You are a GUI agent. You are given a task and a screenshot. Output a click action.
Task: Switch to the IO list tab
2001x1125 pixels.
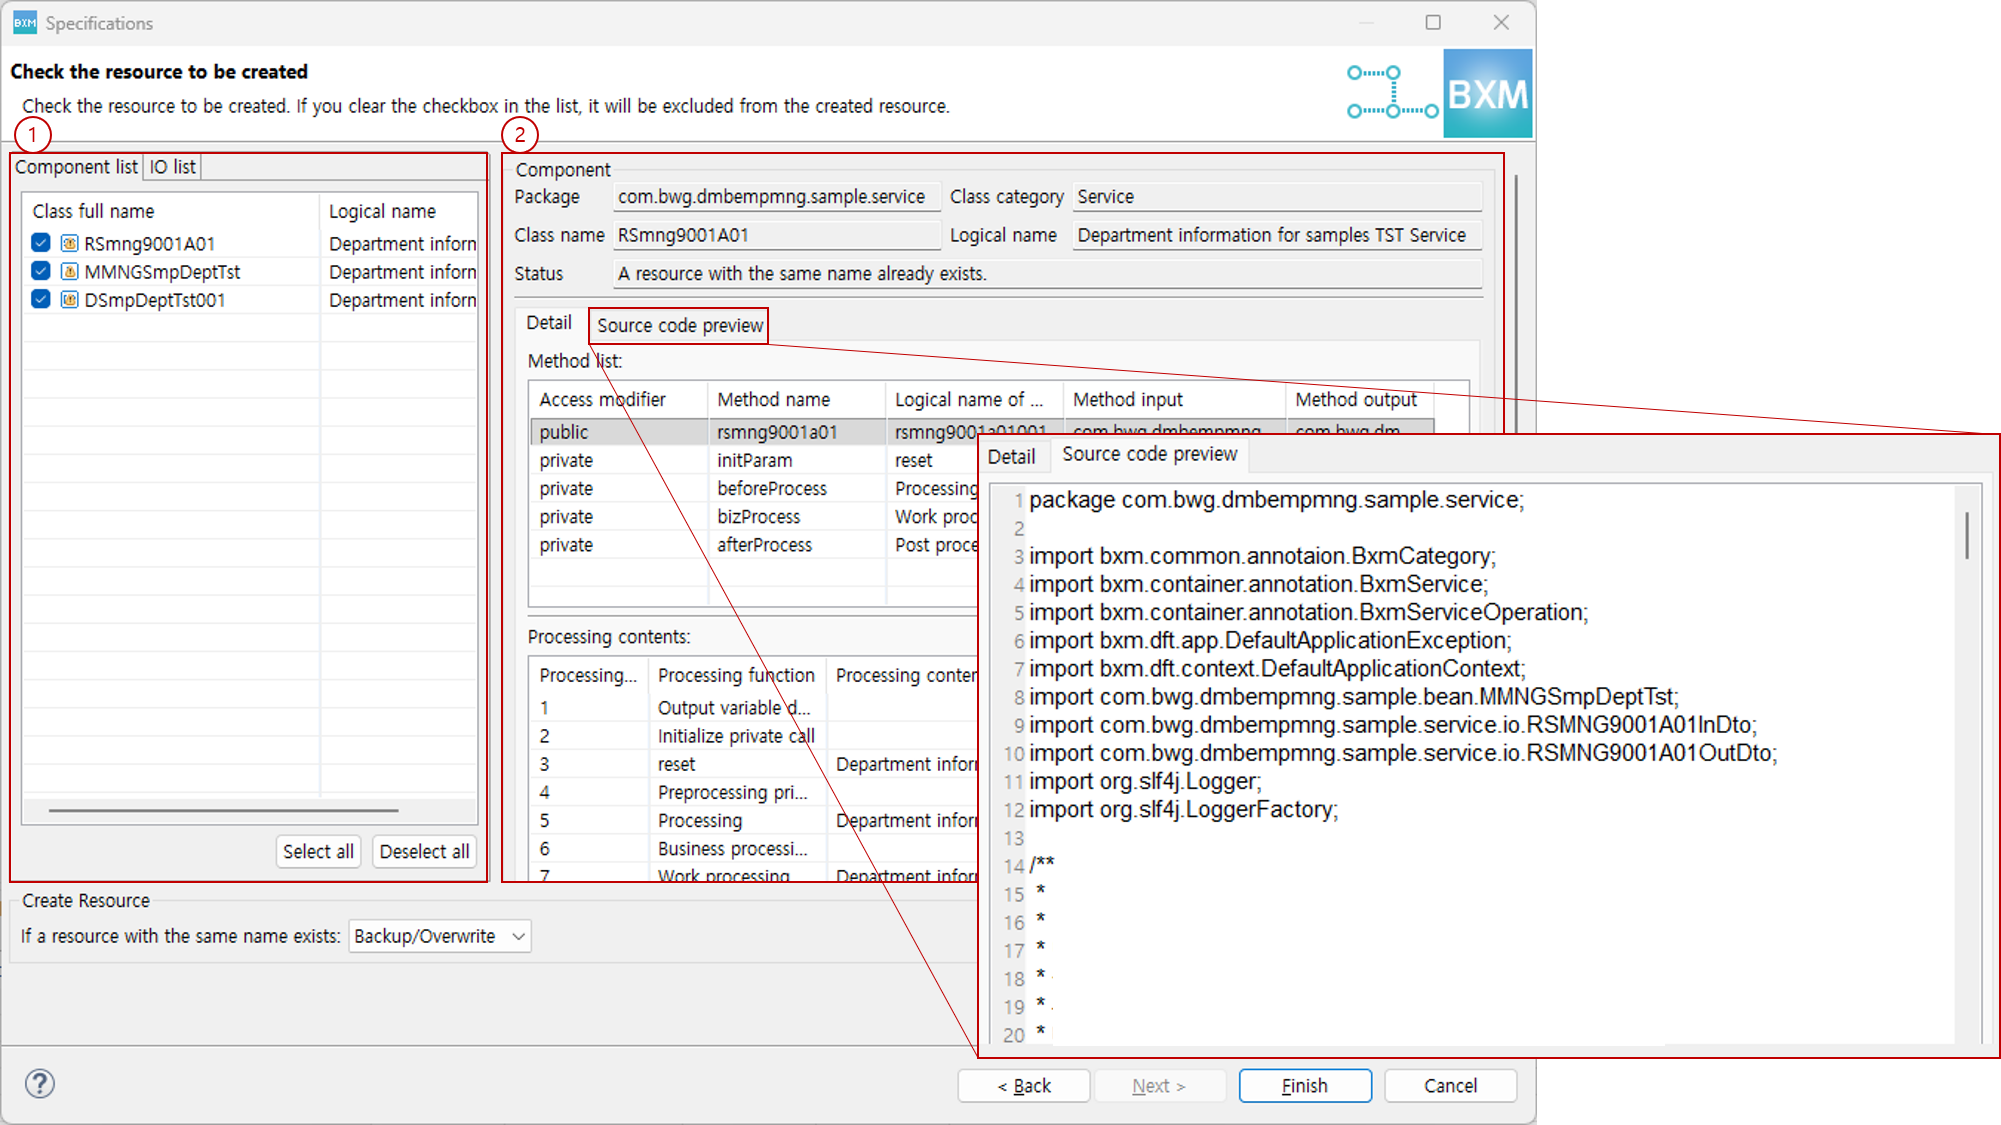click(x=171, y=166)
